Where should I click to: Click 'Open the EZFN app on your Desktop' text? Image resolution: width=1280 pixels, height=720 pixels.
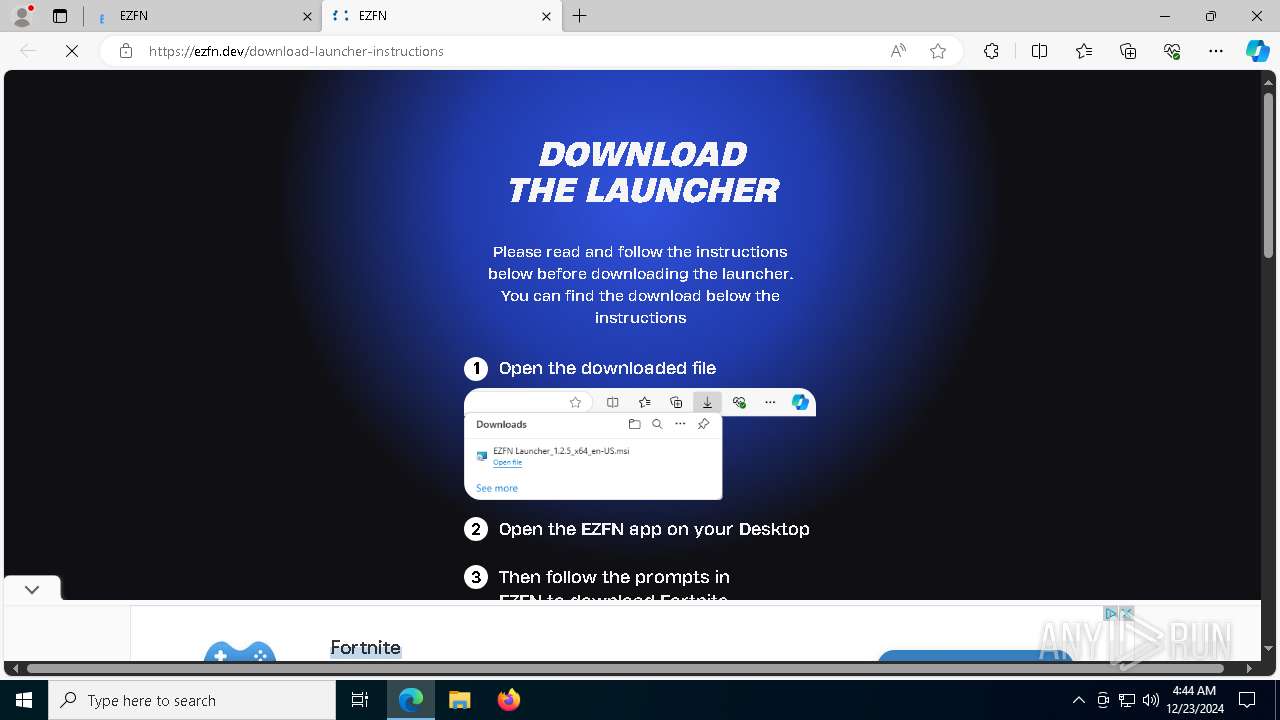(x=654, y=529)
